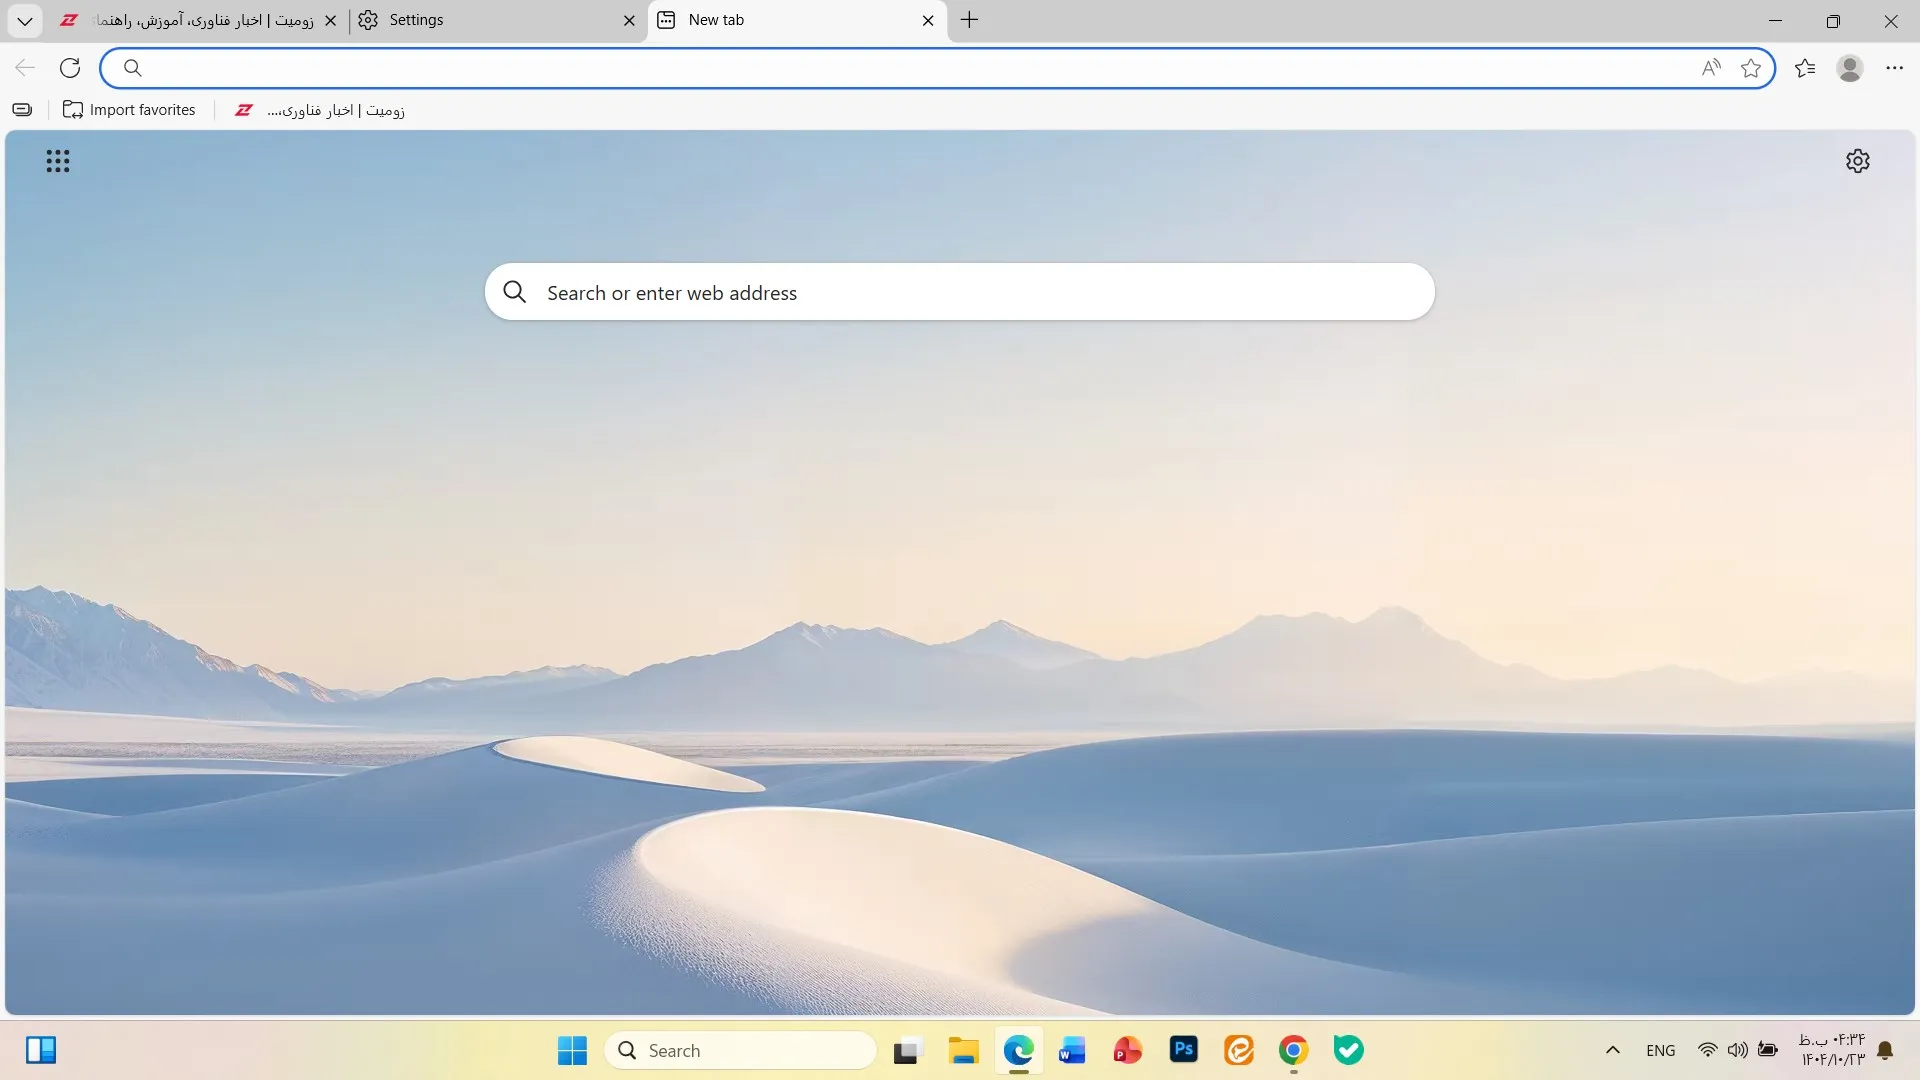
Task: Open the favorites list
Action: [x=1805, y=67]
